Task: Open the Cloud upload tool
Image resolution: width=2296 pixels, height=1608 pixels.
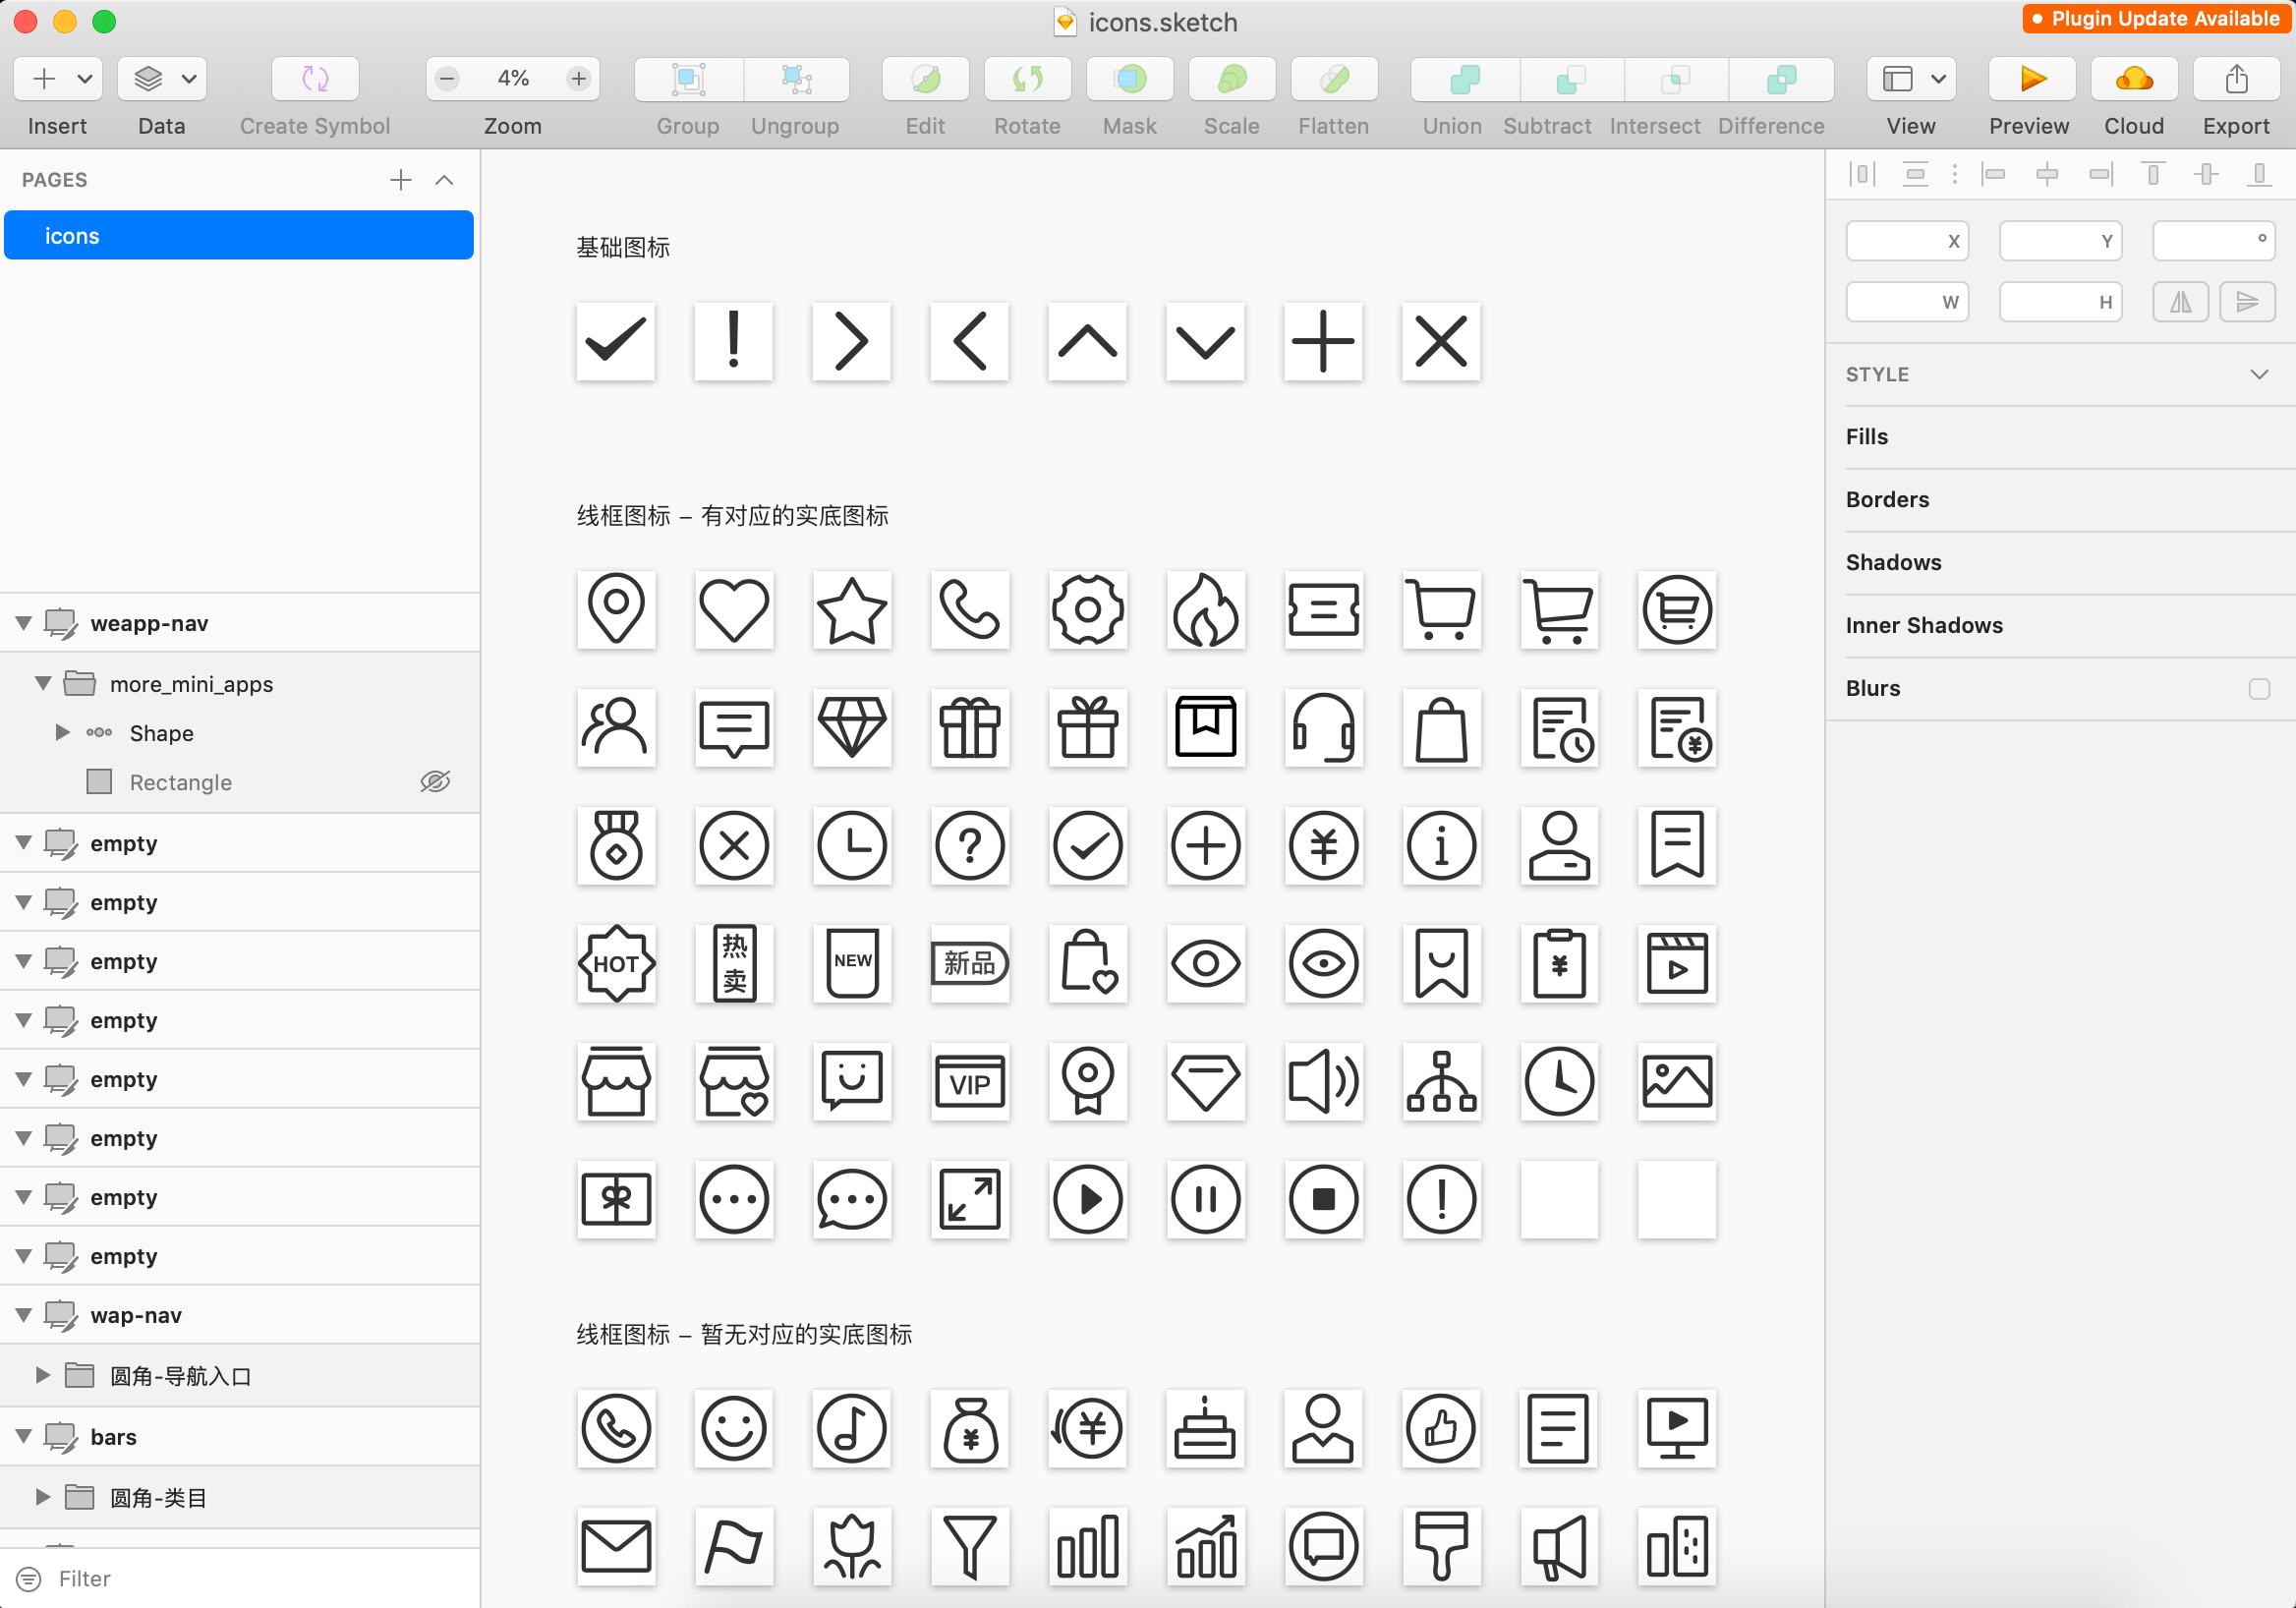Action: point(2133,79)
